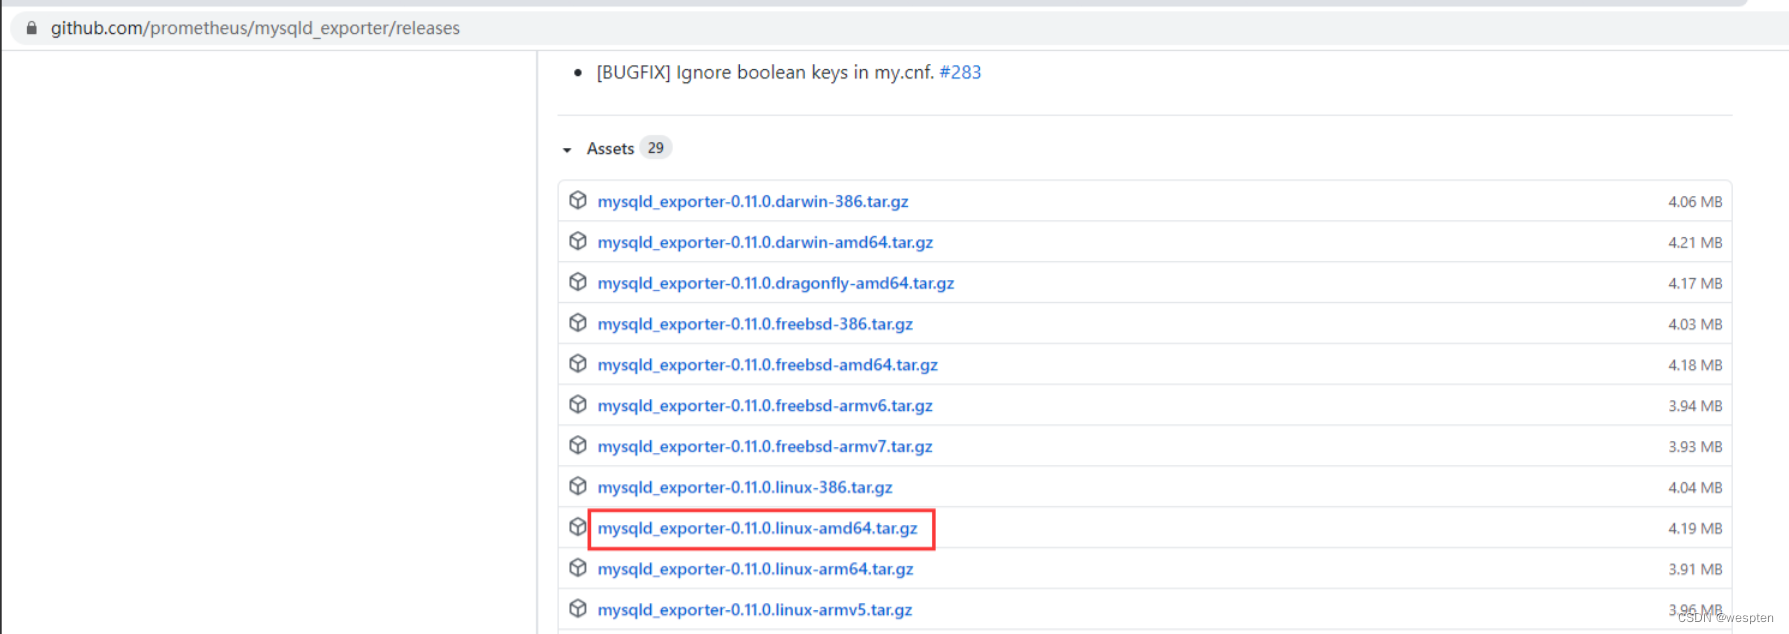Download mysqld_exporter-0.11.0.linux-arm64.tar.gz

coord(755,569)
